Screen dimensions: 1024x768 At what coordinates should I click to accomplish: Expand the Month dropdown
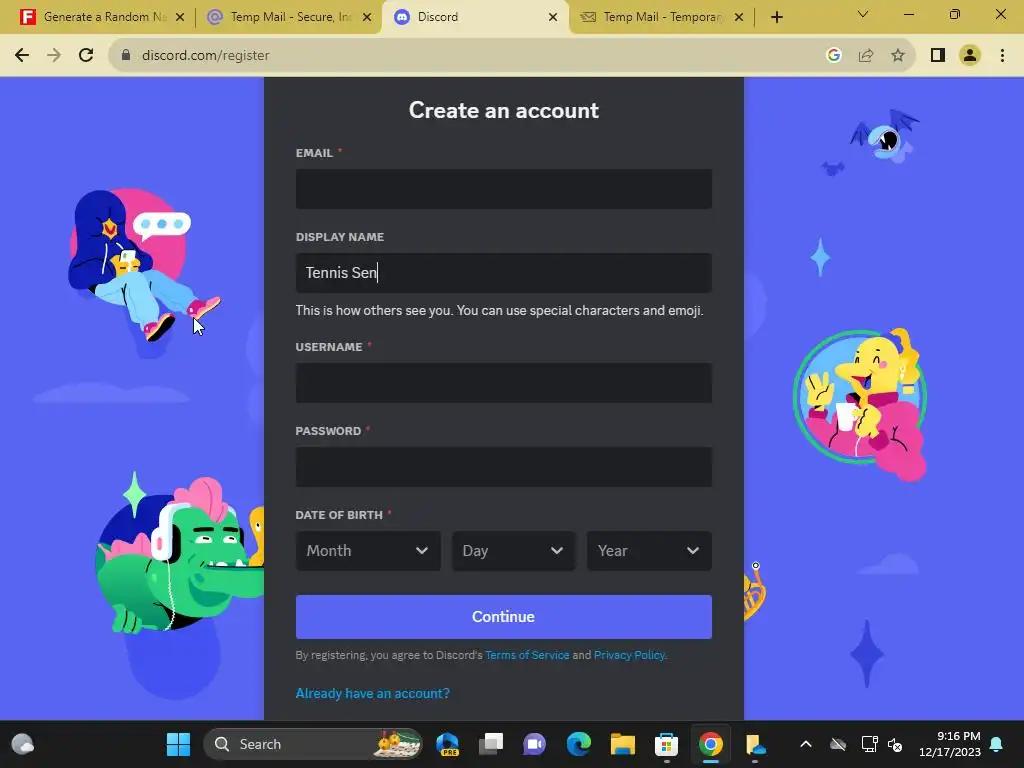[x=368, y=551]
